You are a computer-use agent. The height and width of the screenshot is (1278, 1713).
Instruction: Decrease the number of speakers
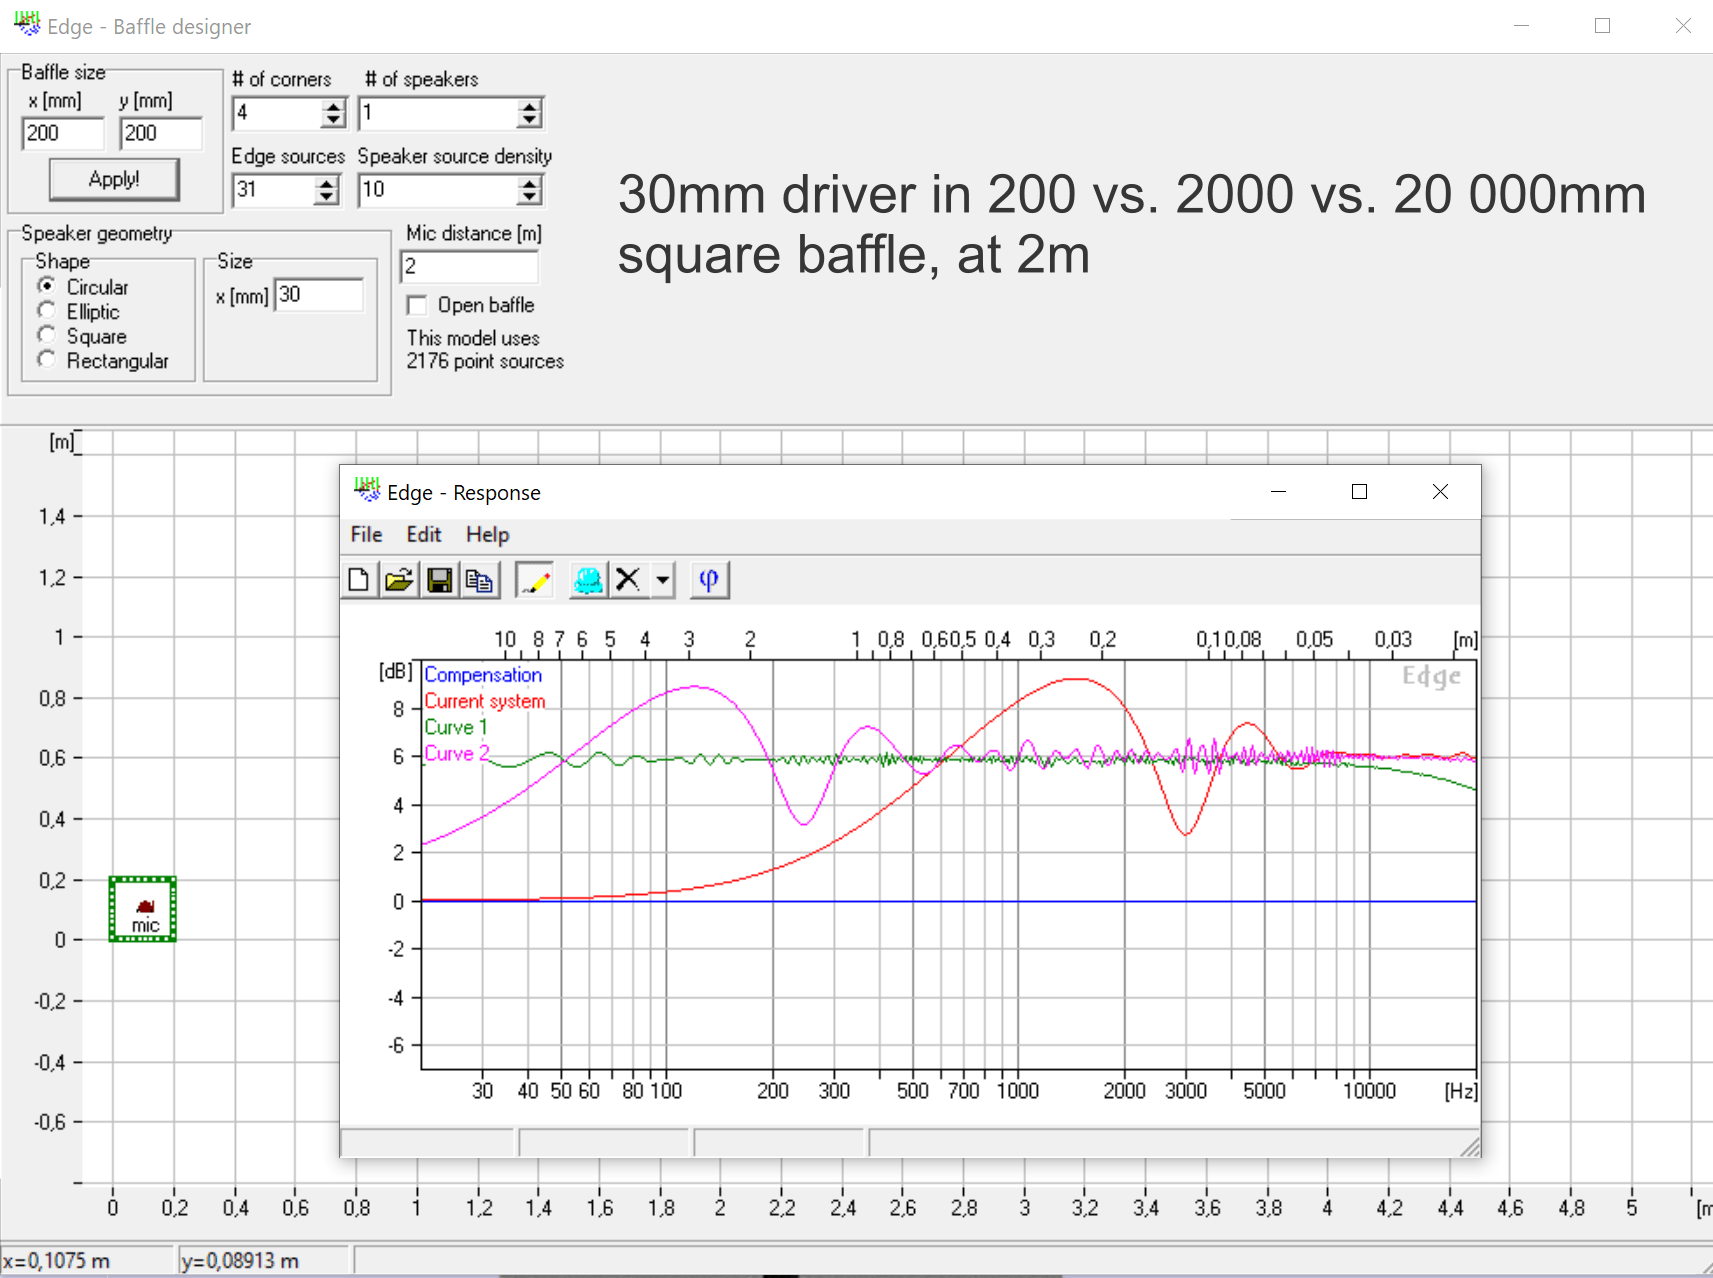529,120
